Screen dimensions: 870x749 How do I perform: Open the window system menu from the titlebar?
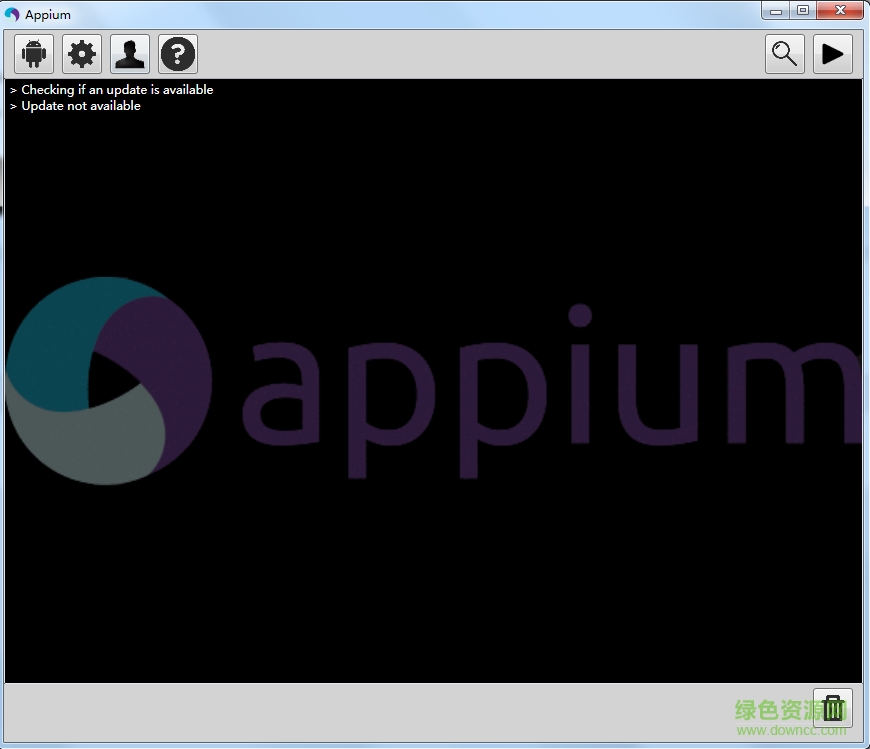(x=12, y=14)
